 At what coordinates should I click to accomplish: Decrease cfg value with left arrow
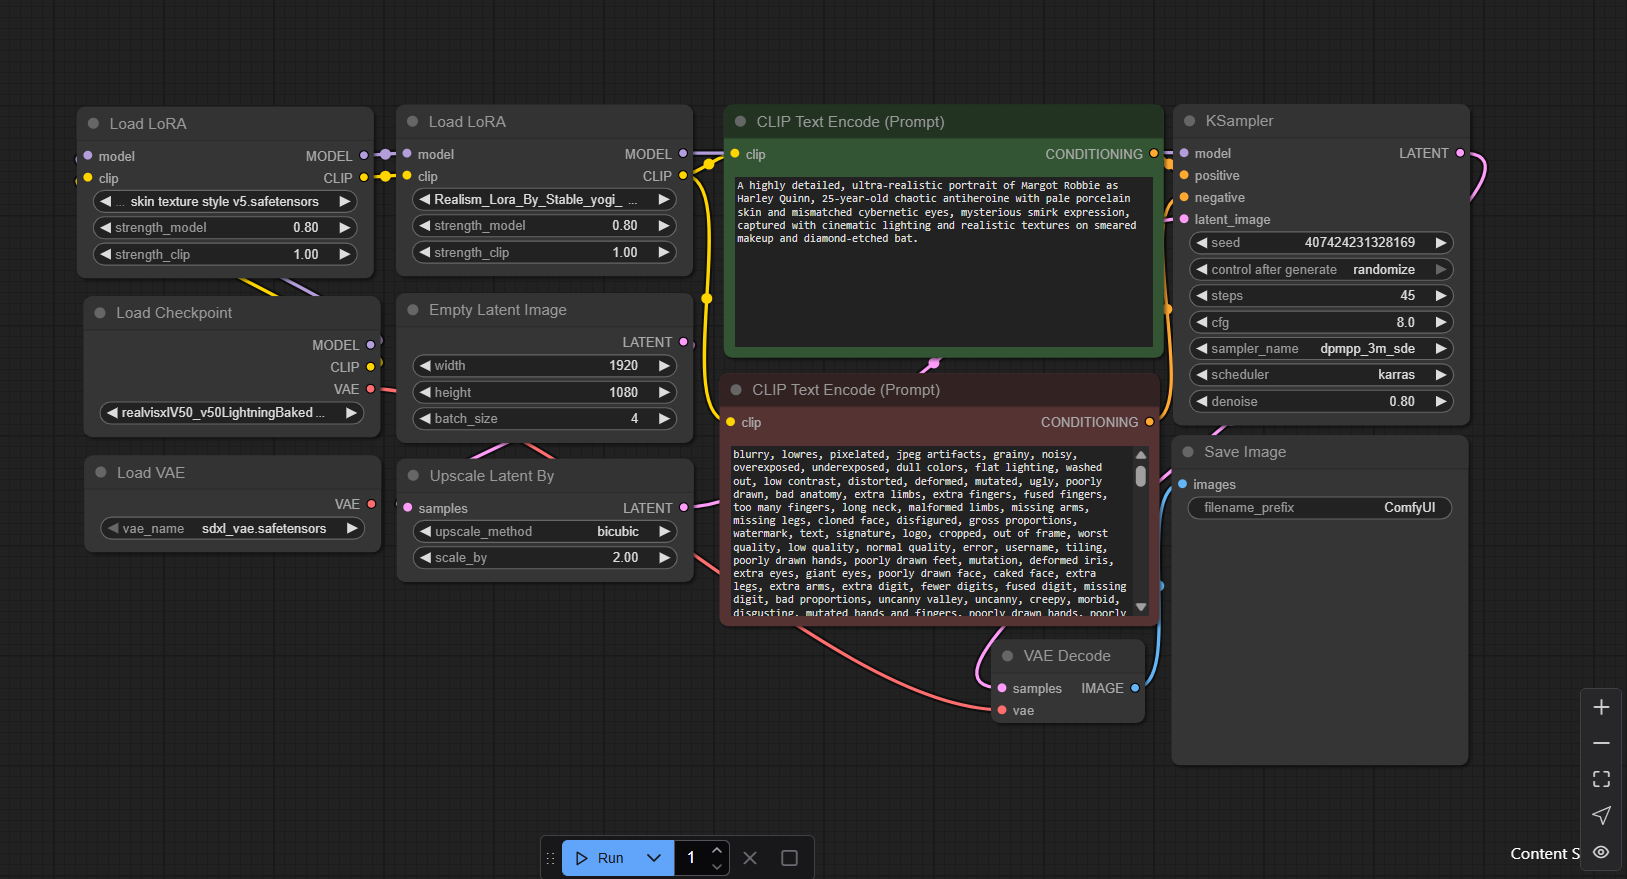[1202, 322]
